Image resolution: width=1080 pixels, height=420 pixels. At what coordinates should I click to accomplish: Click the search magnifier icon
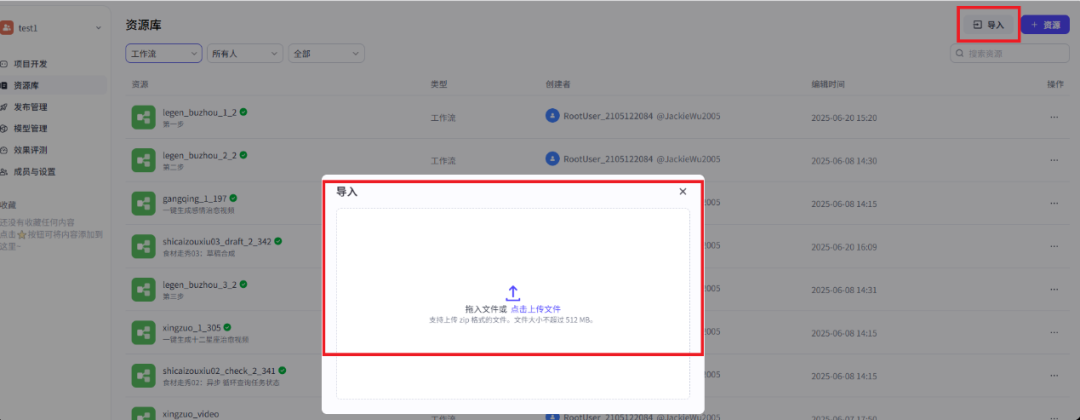point(961,53)
